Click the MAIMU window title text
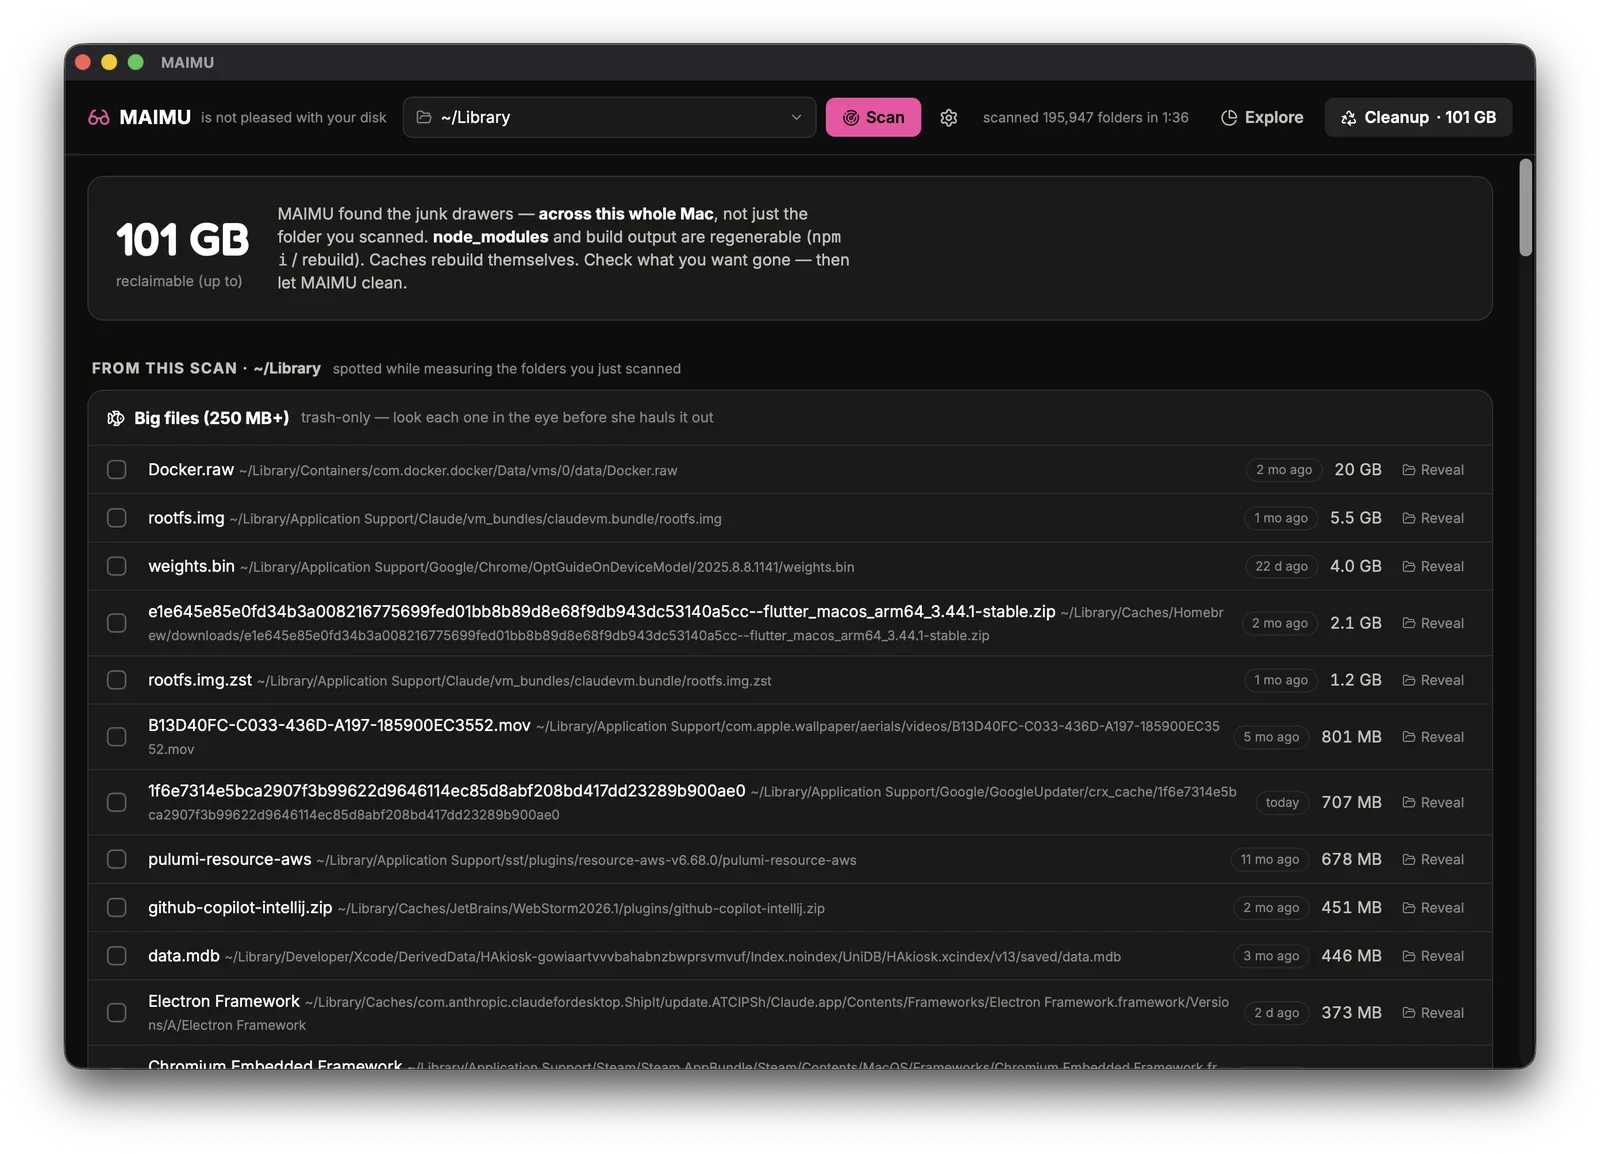This screenshot has width=1600, height=1154. coord(187,62)
